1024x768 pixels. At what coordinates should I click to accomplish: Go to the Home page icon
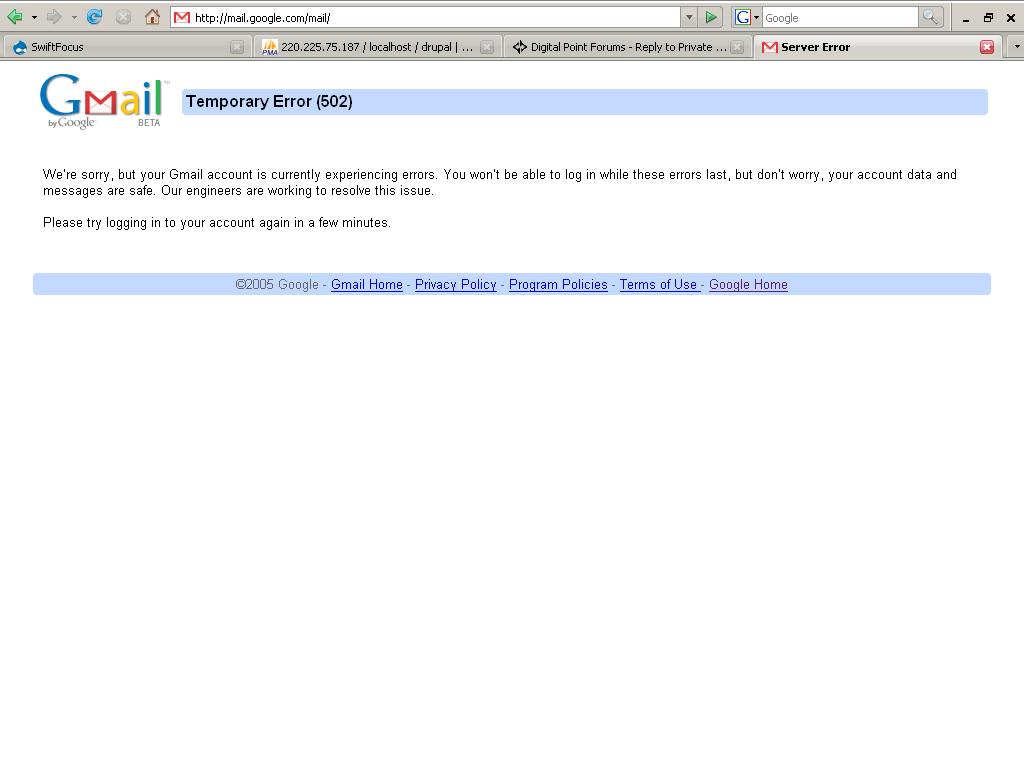pyautogui.click(x=152, y=17)
